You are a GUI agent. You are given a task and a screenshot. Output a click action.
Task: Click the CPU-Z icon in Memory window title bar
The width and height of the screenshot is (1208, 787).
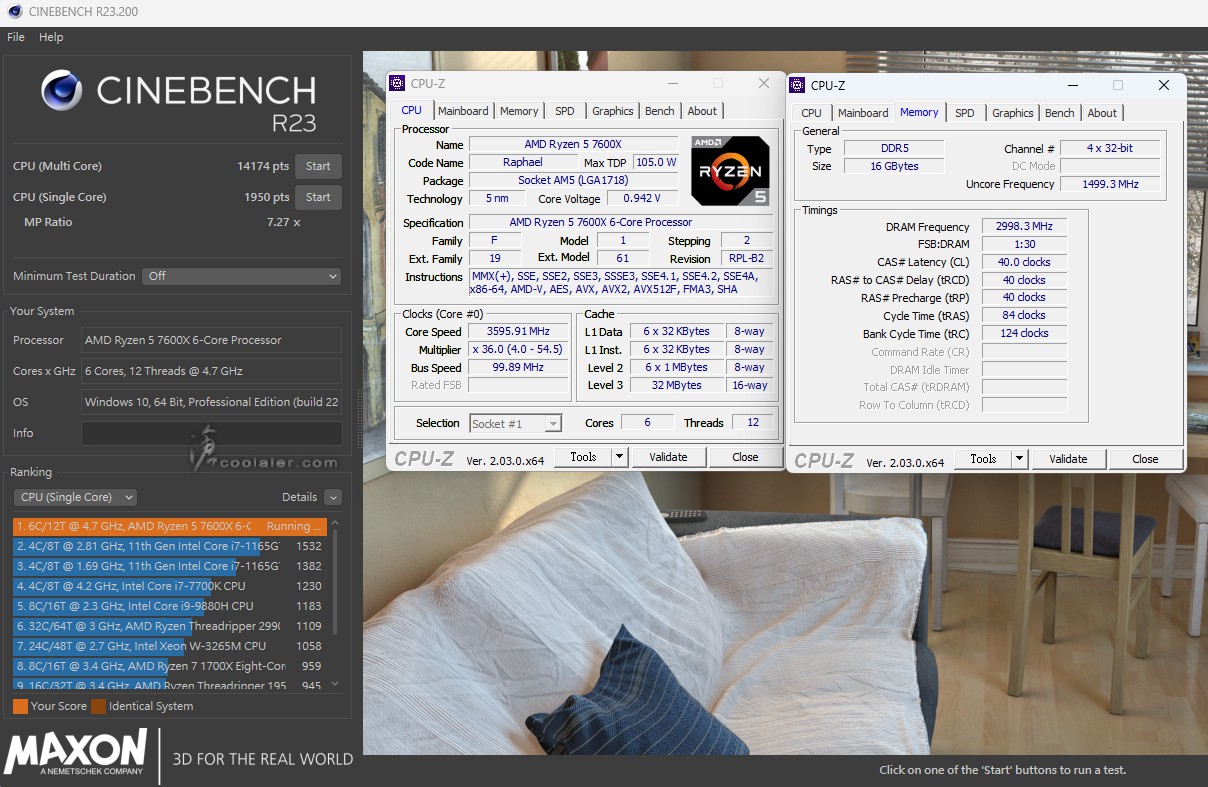coord(798,85)
